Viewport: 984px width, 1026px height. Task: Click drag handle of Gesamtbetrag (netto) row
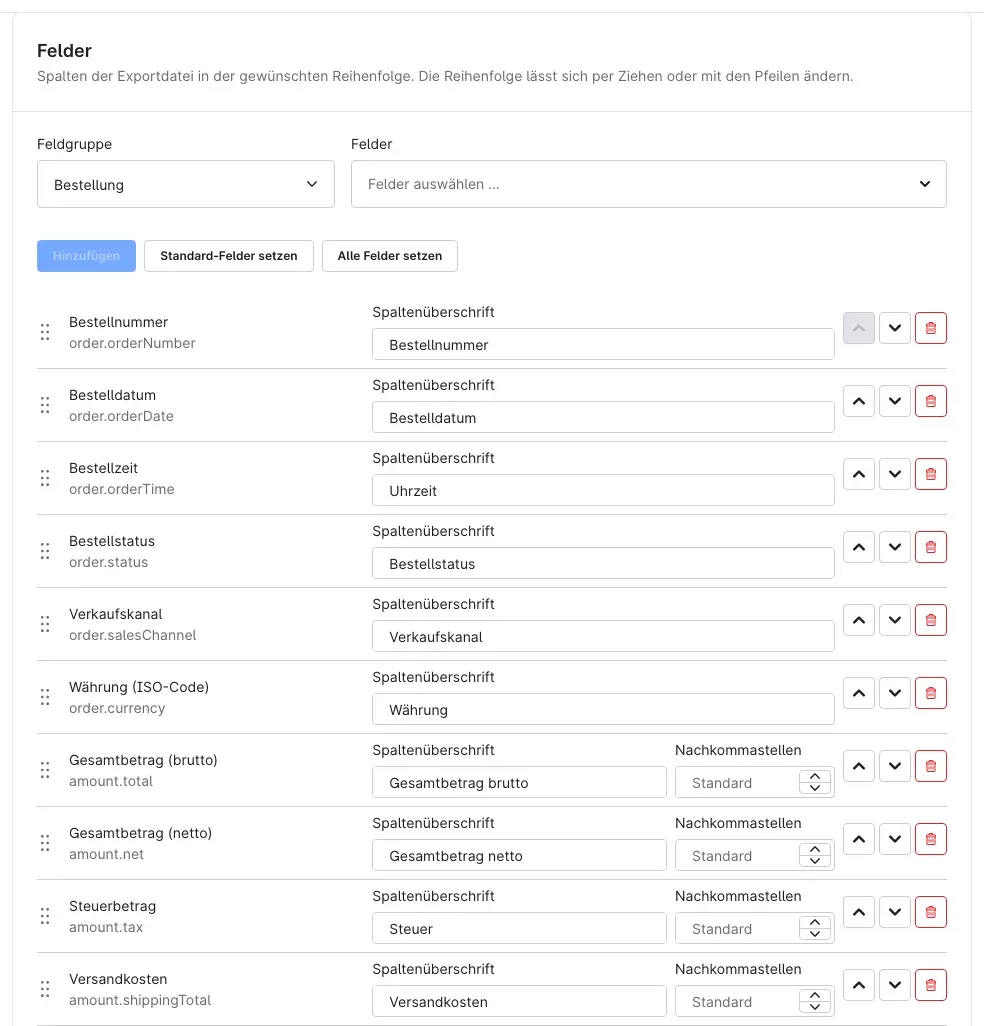pos(44,843)
